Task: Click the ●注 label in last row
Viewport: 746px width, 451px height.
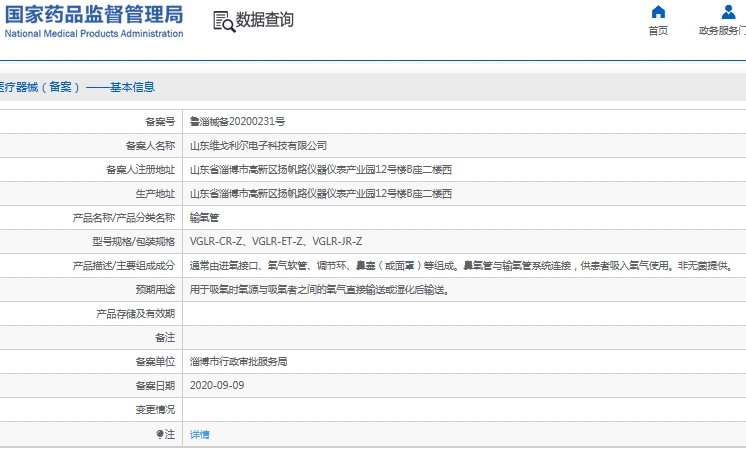Action: pos(166,434)
